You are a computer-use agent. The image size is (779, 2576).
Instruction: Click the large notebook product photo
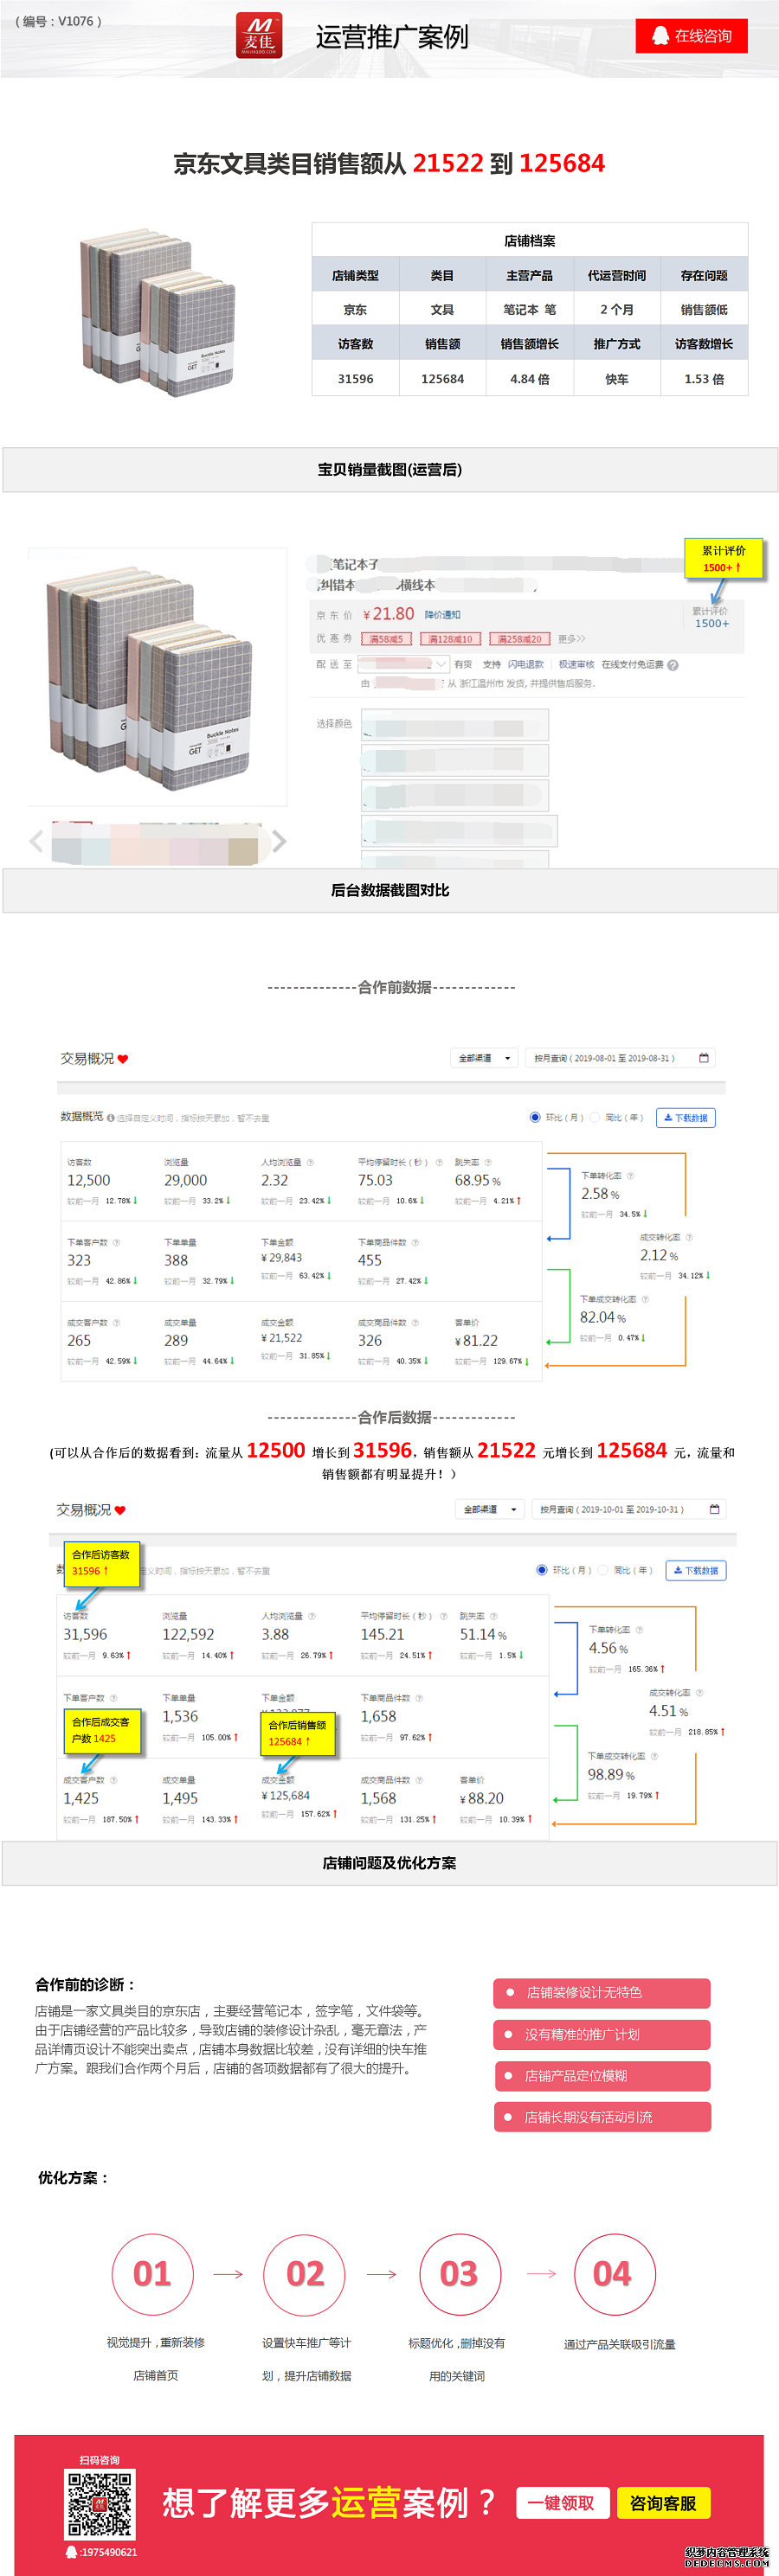[x=158, y=676]
